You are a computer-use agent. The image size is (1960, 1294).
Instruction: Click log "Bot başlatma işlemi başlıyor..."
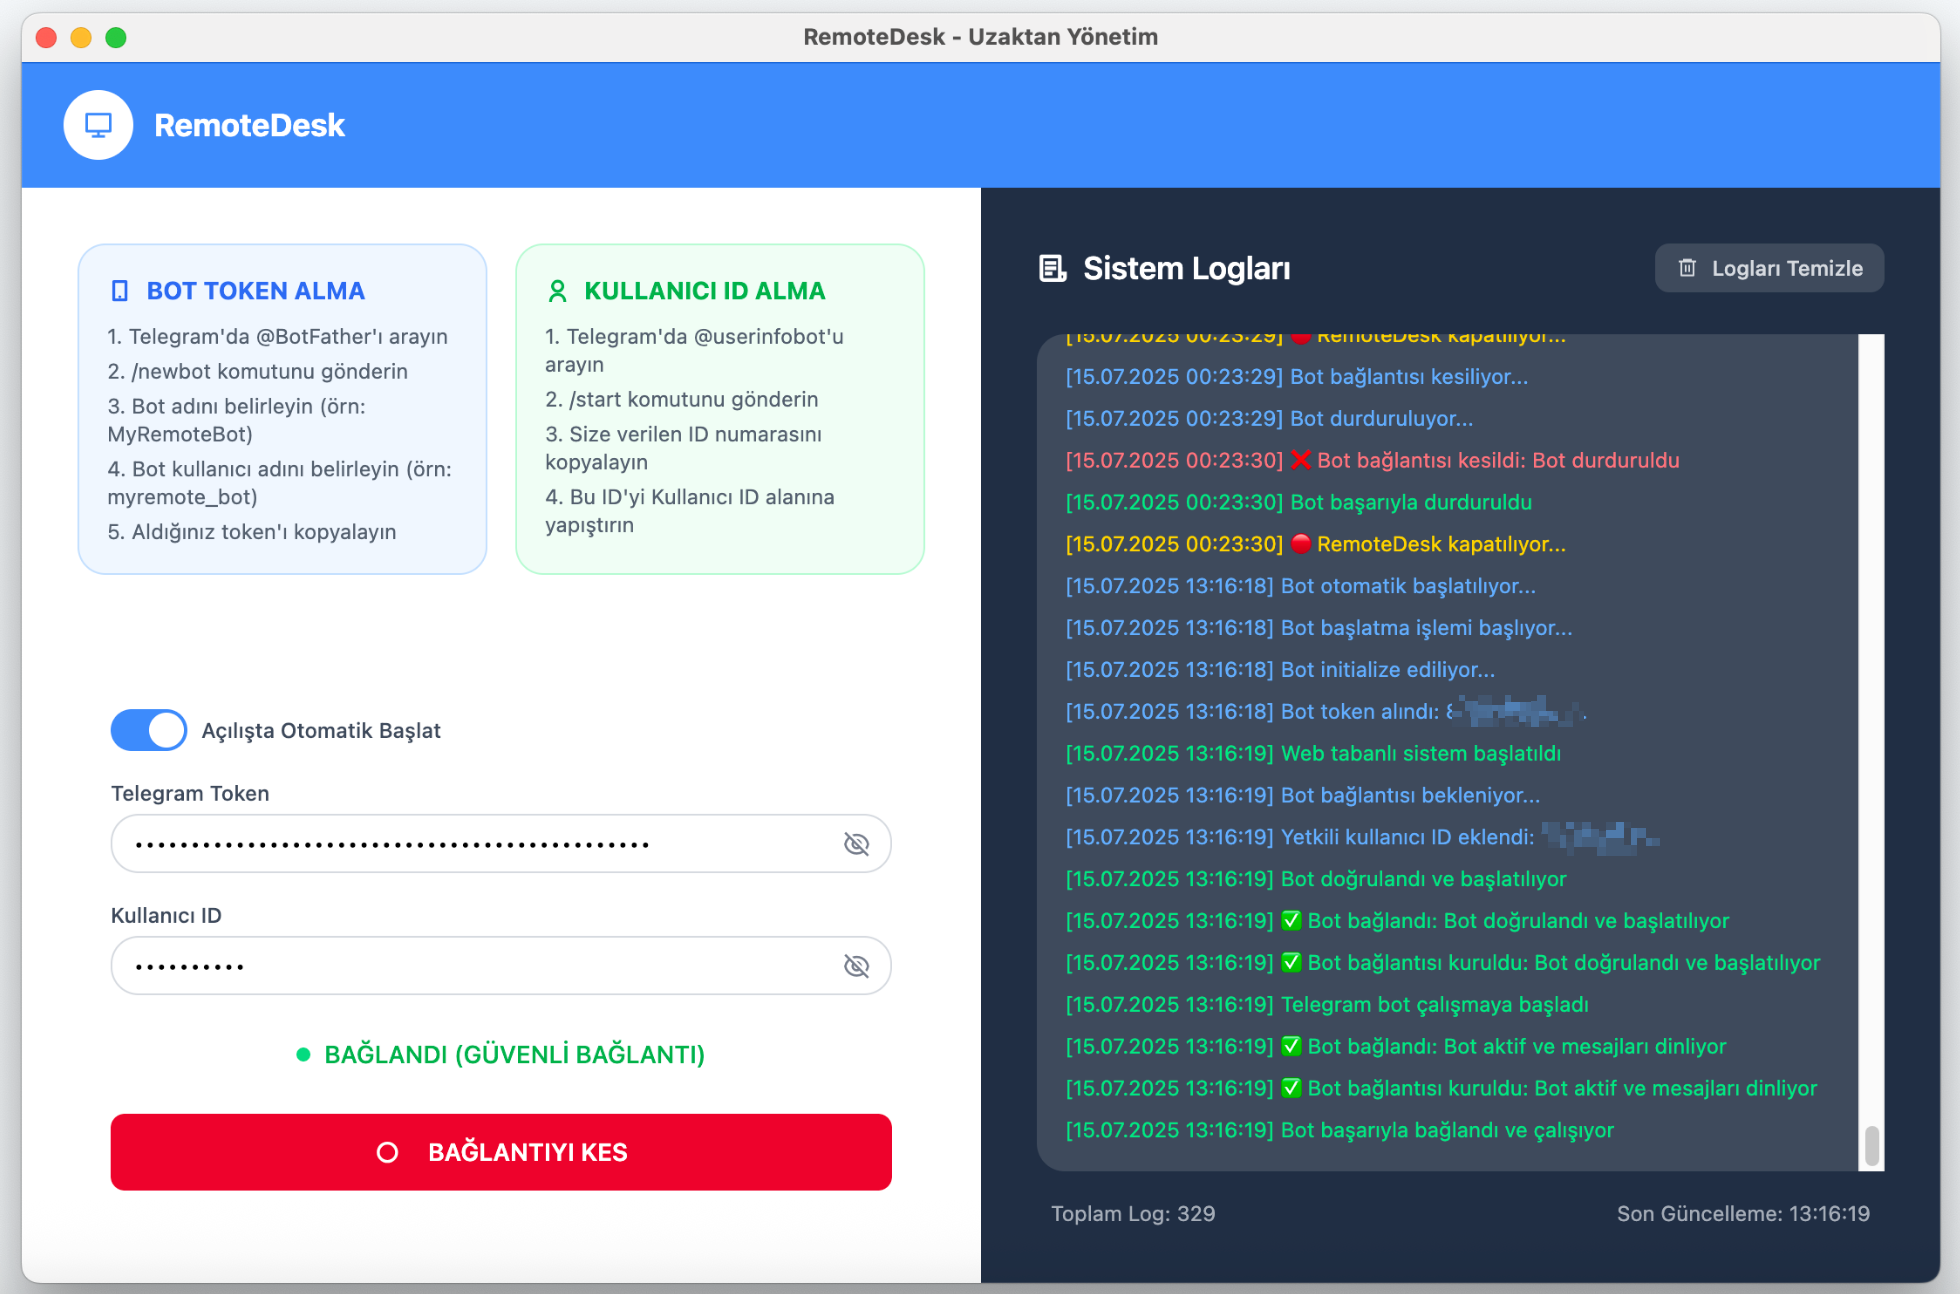pos(1318,629)
